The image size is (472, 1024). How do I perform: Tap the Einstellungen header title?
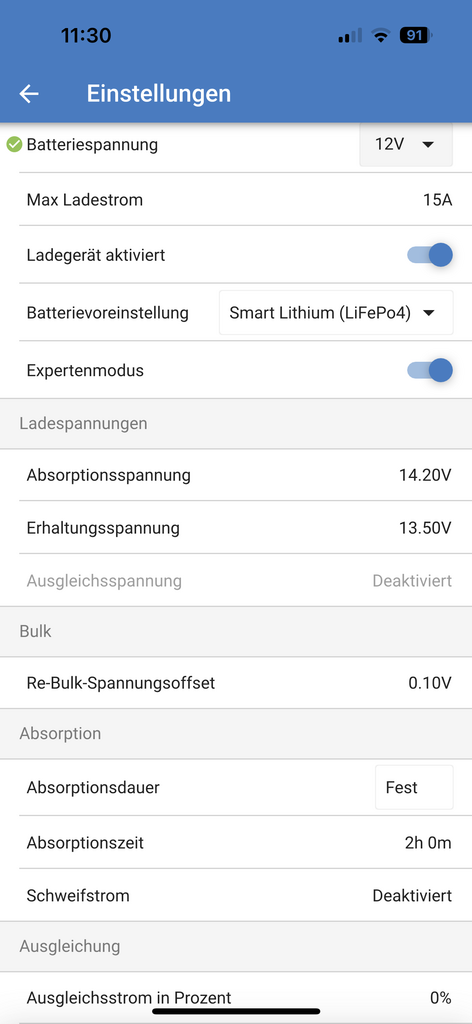tap(159, 93)
